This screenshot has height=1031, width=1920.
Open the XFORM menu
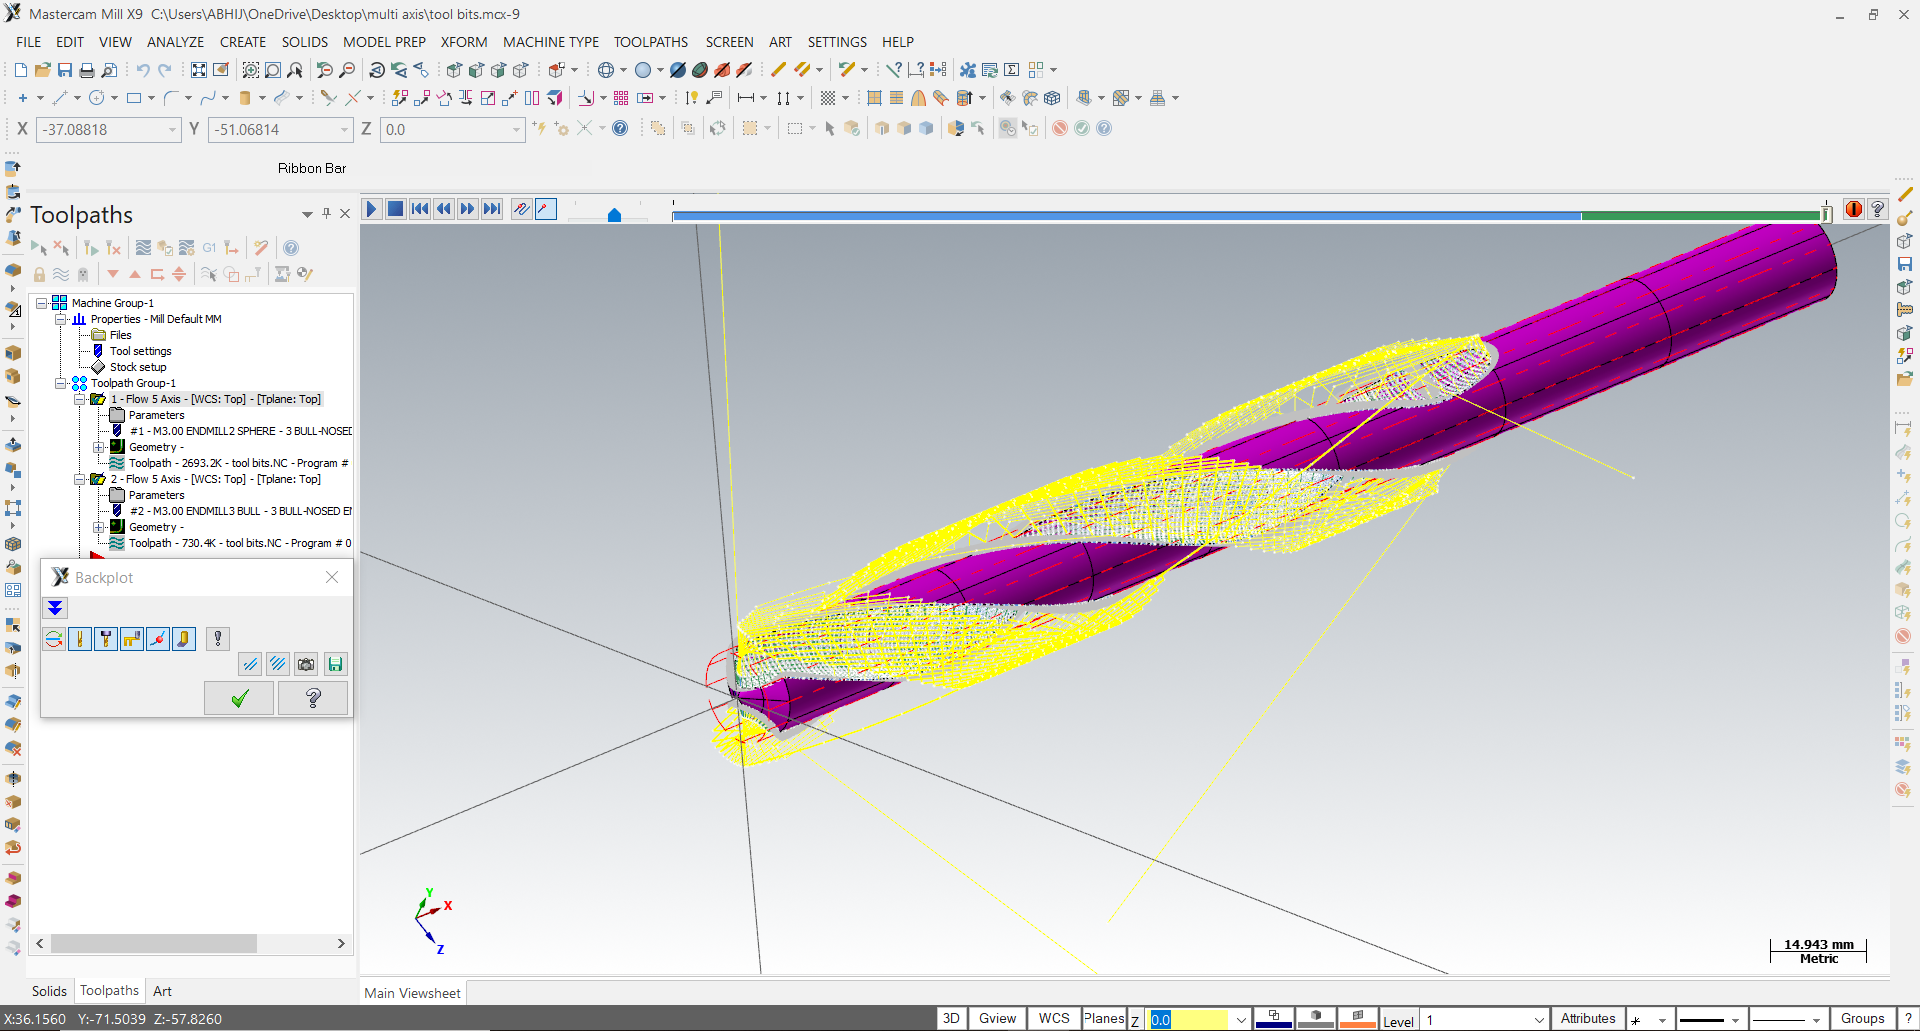click(464, 42)
